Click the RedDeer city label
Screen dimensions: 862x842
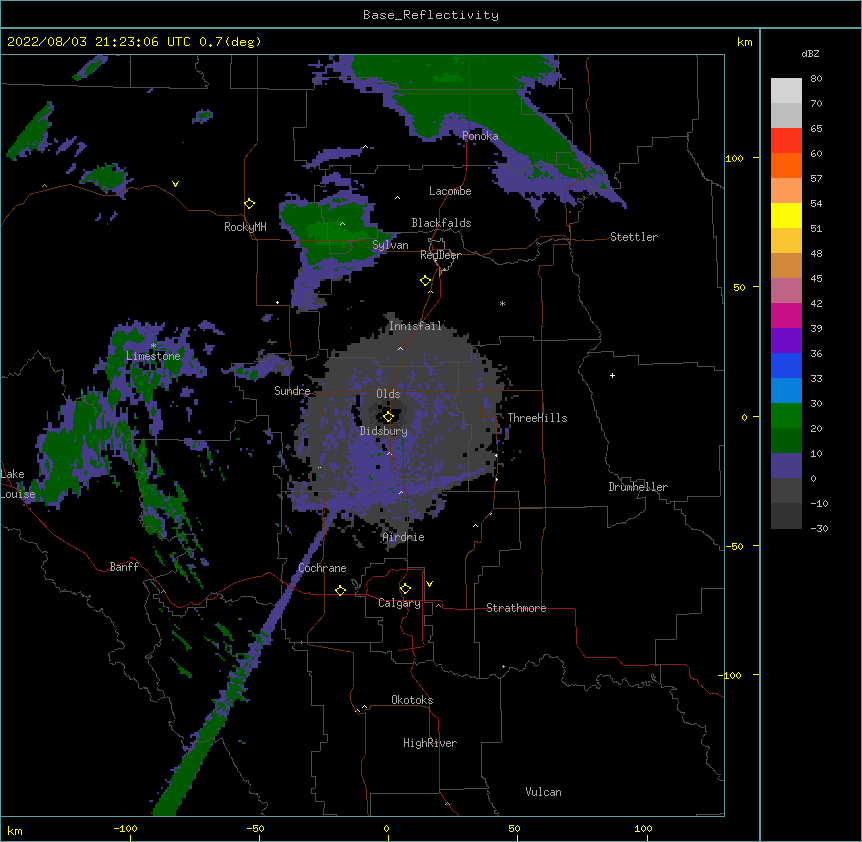(440, 255)
